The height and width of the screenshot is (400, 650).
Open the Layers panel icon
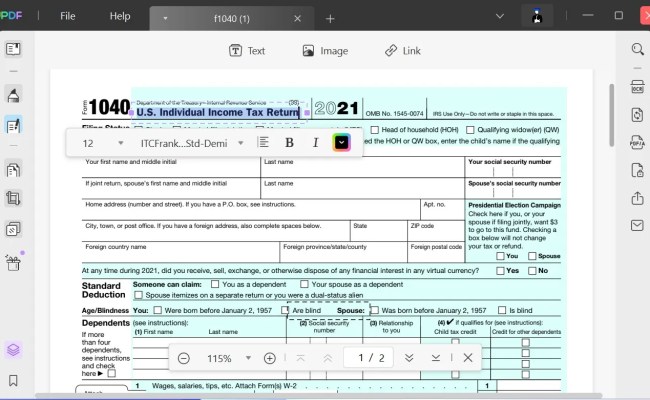pyautogui.click(x=13, y=350)
